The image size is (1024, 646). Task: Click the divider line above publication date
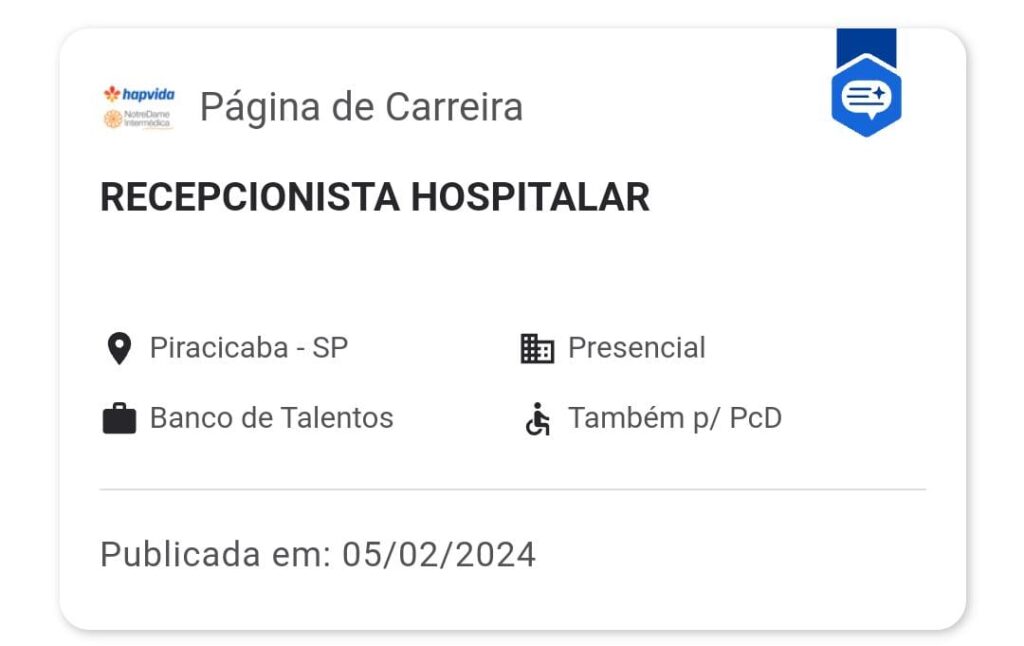(x=513, y=489)
